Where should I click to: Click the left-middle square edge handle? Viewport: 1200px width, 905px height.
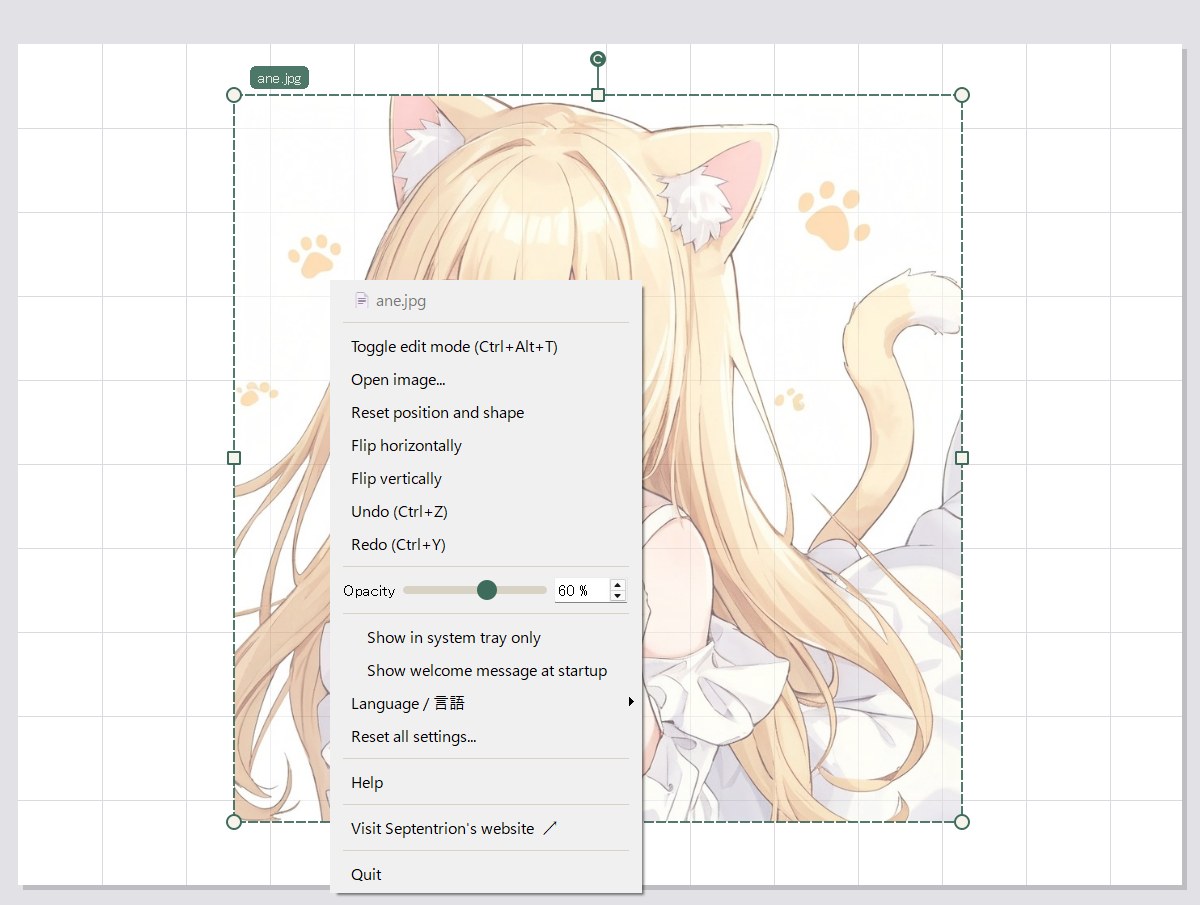pos(234,458)
